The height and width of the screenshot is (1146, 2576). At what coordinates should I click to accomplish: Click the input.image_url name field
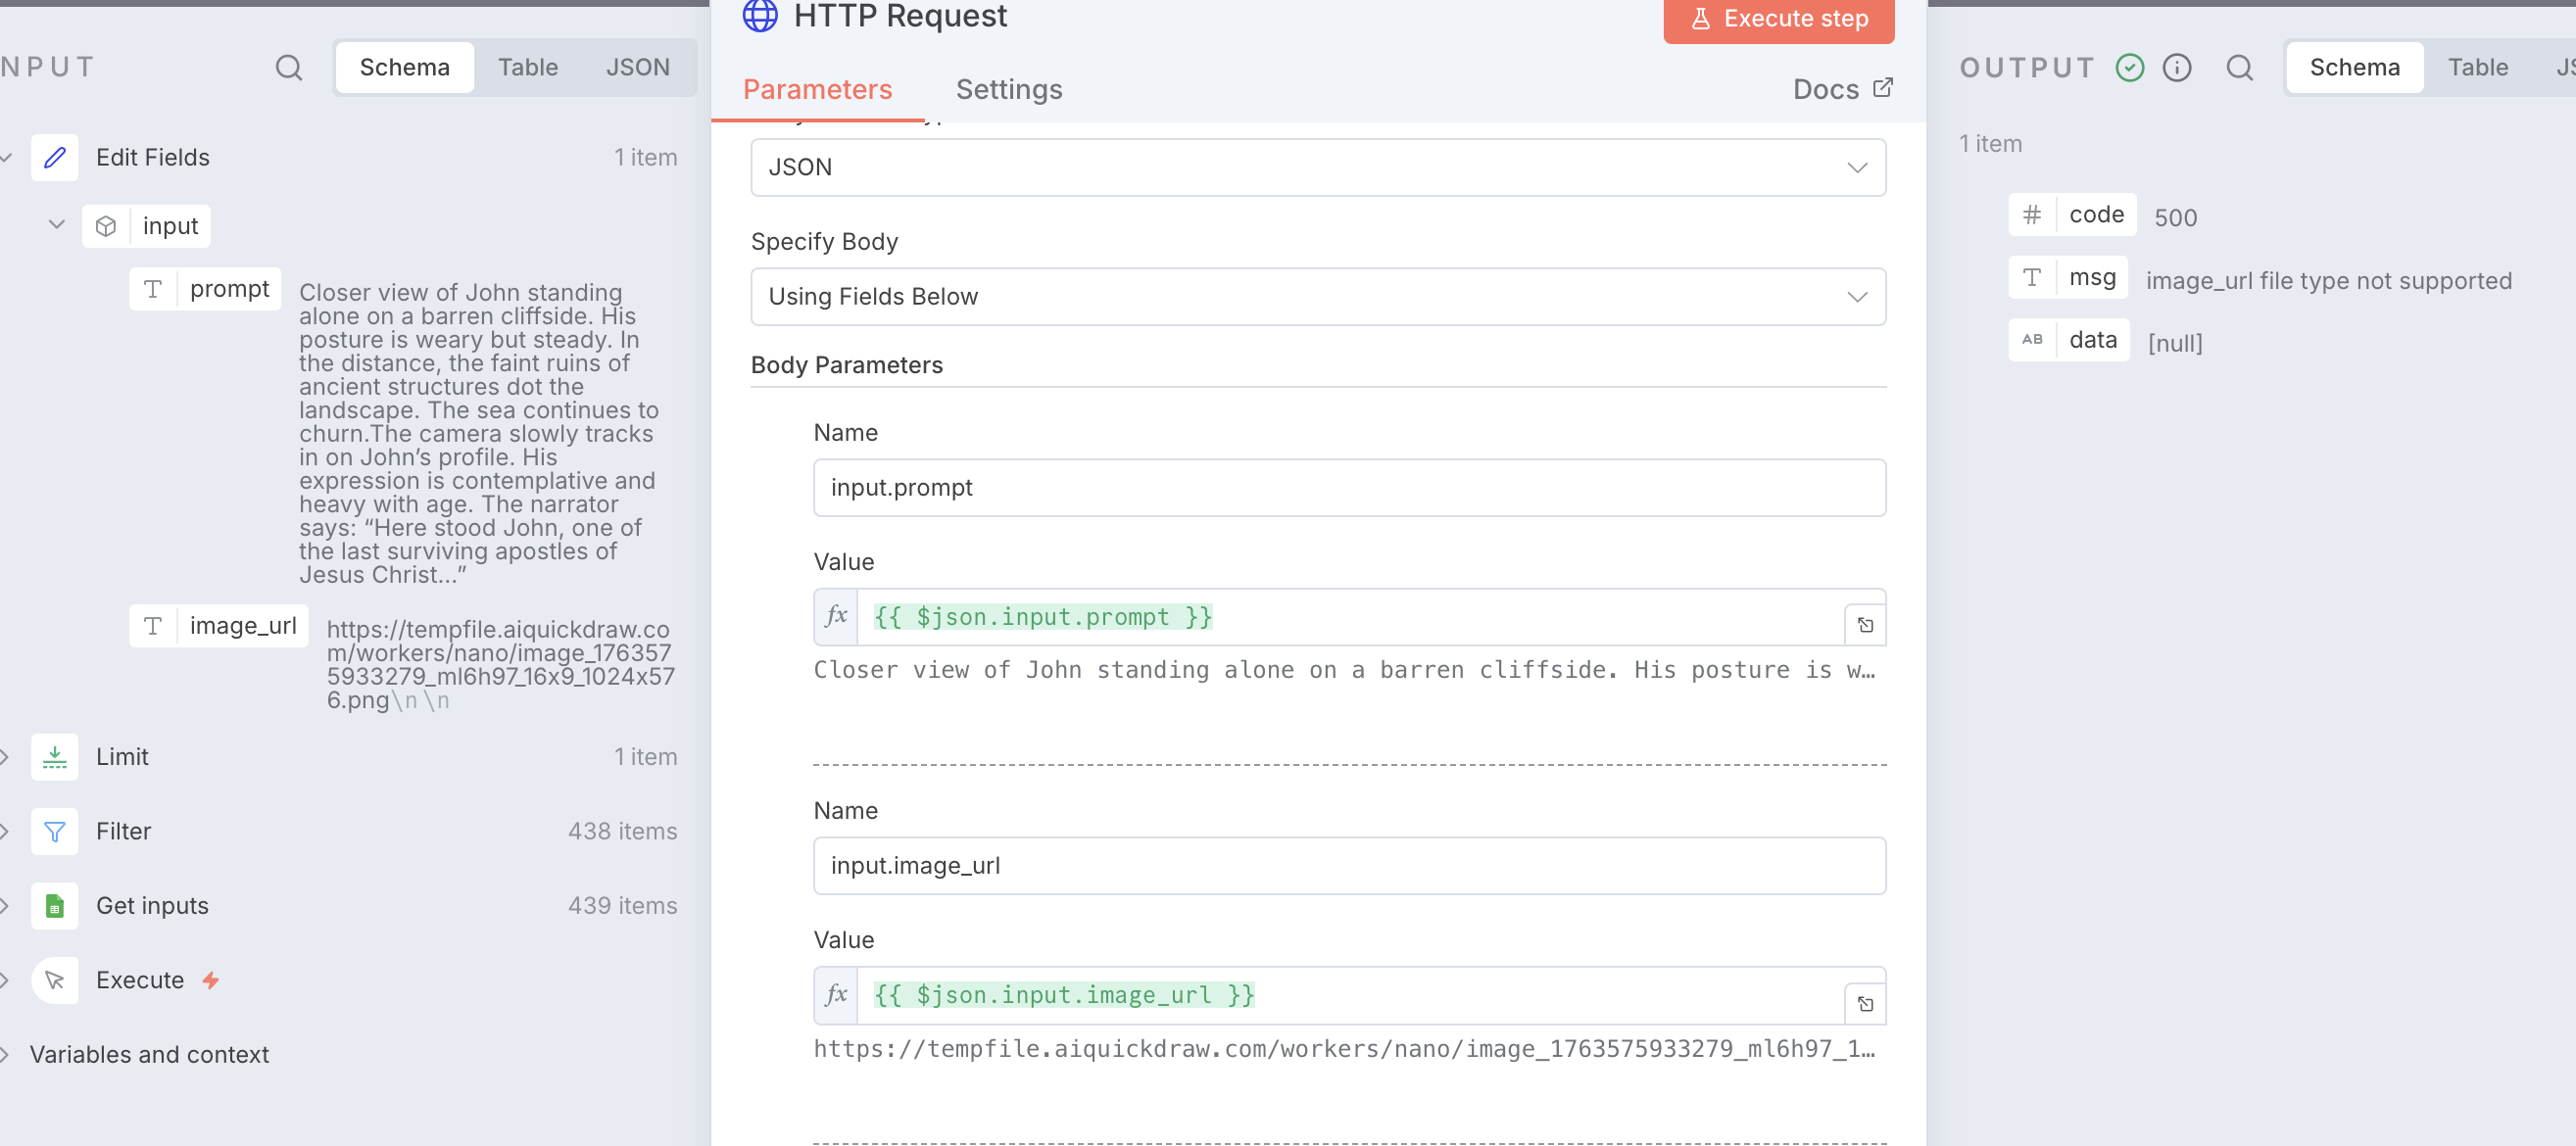(1349, 865)
